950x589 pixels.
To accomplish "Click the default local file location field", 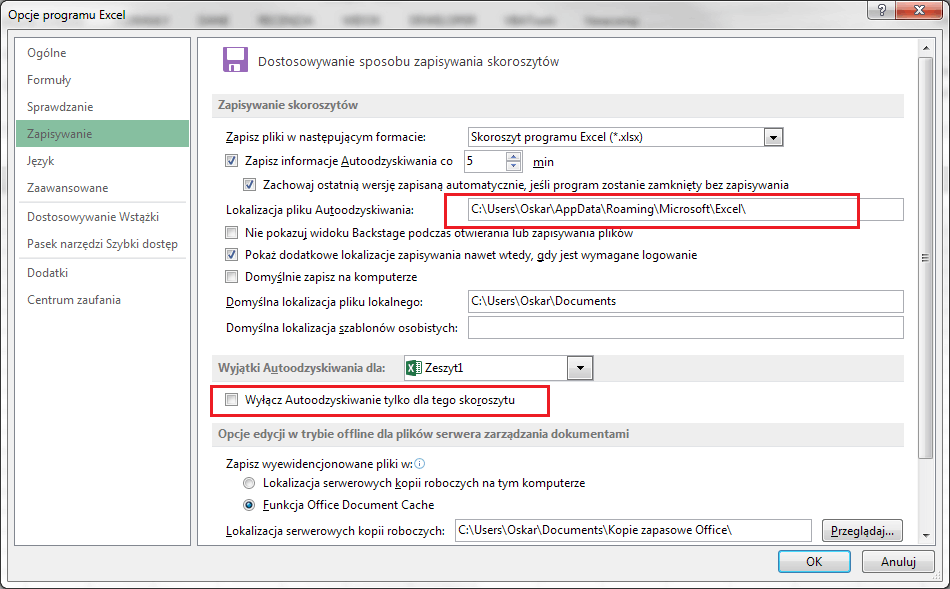I will 685,301.
